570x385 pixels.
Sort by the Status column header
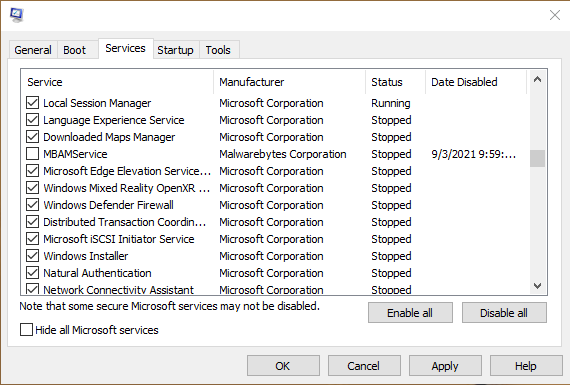pos(396,82)
